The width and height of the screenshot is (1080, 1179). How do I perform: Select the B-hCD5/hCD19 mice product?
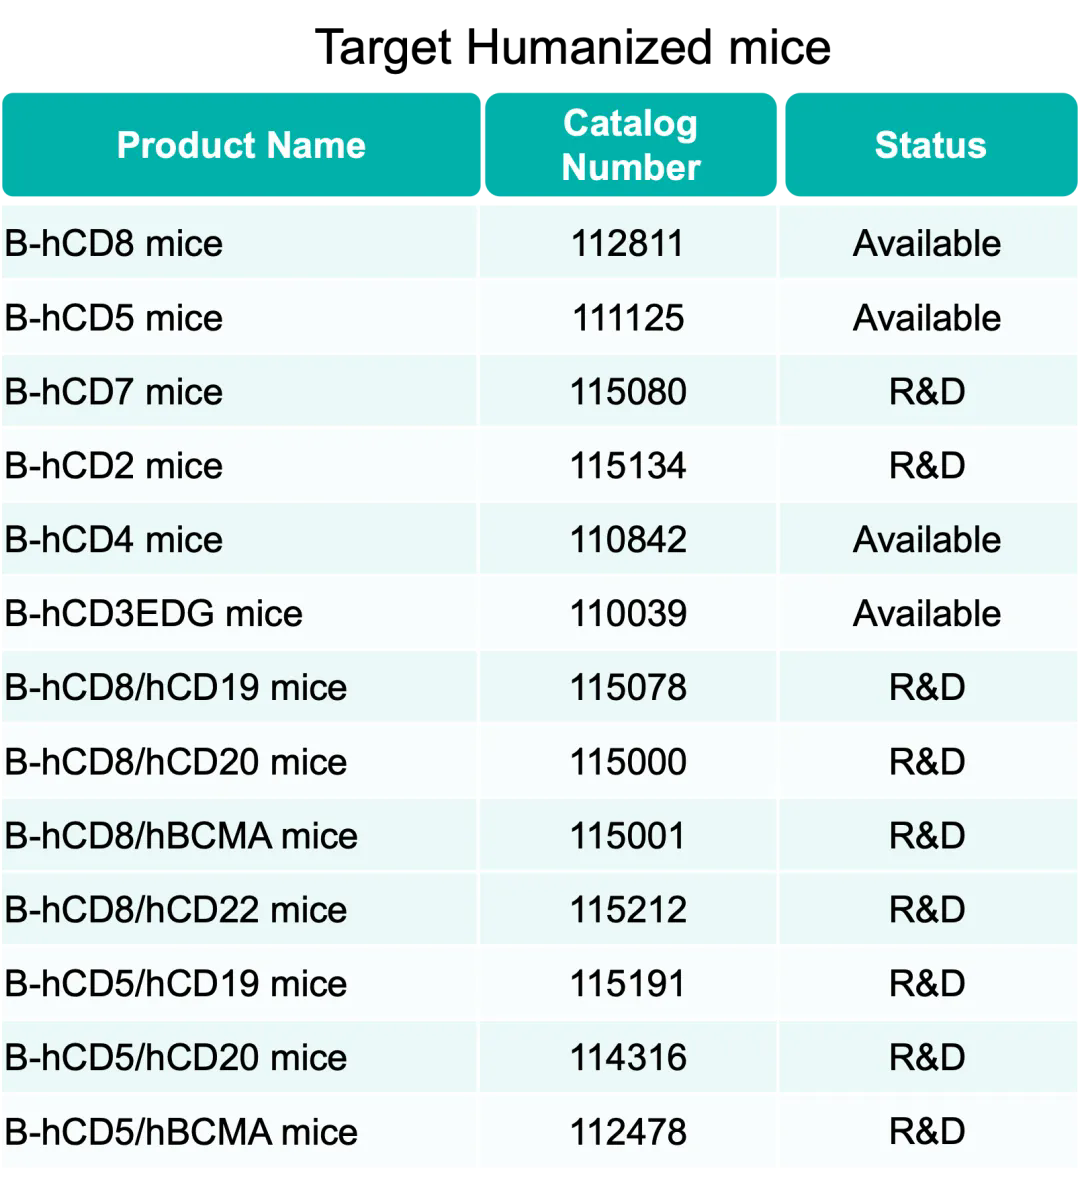pyautogui.click(x=176, y=984)
